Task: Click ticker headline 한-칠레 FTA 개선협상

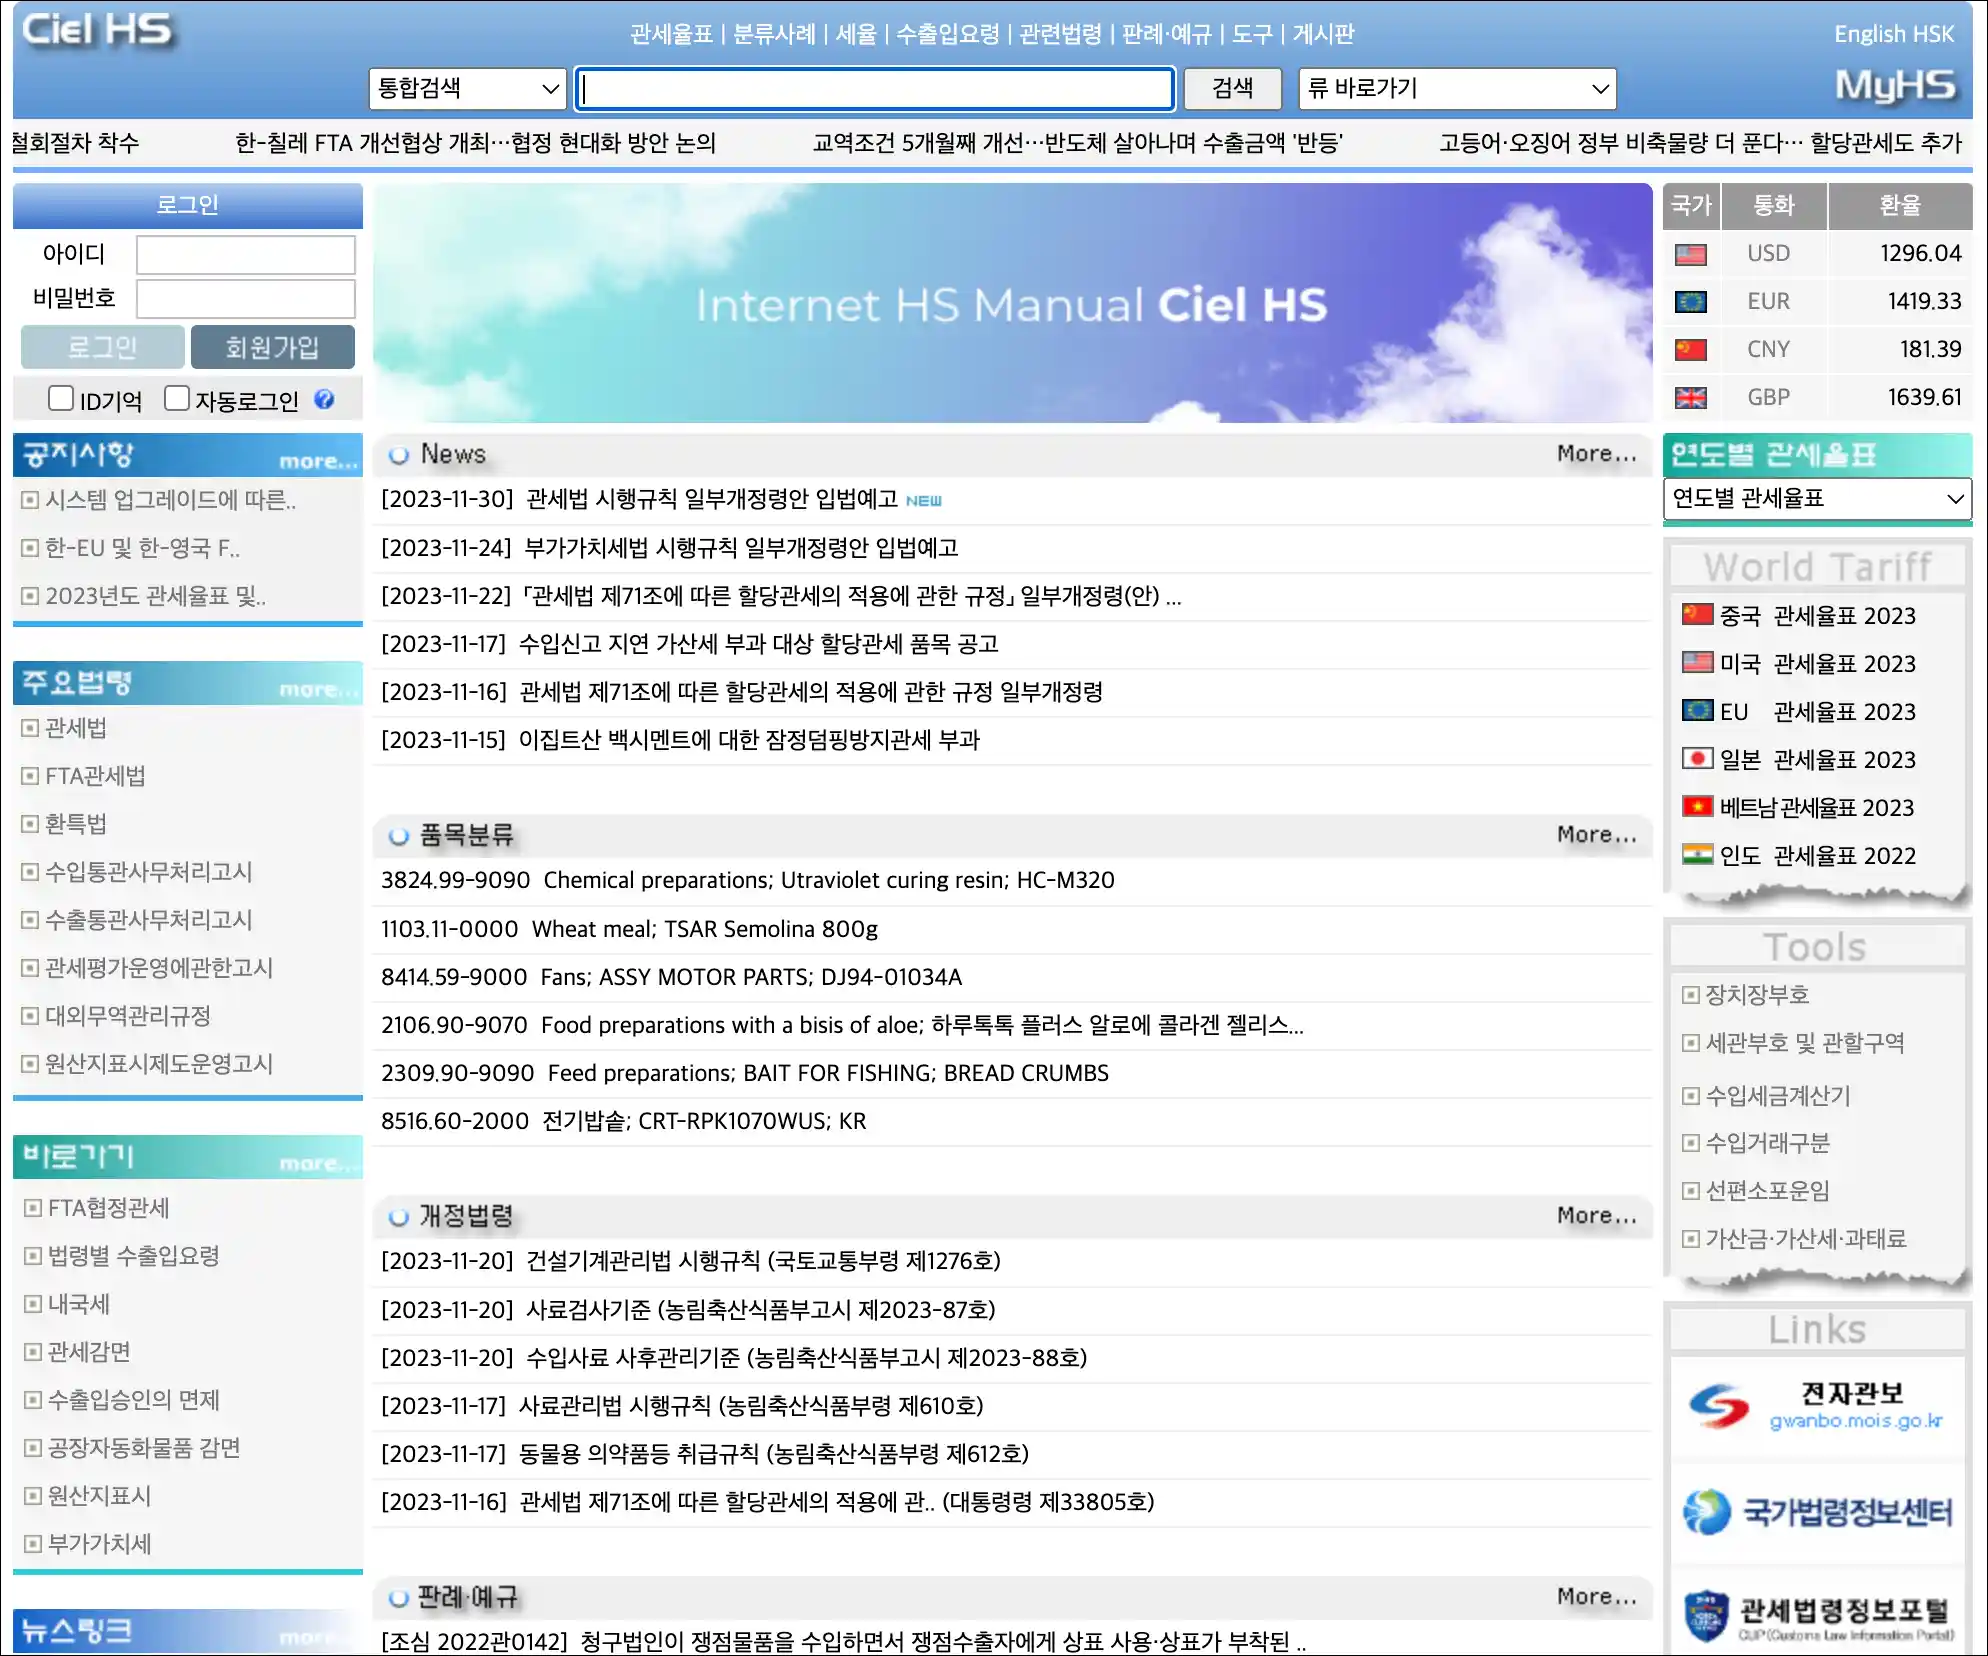Action: coord(476,143)
